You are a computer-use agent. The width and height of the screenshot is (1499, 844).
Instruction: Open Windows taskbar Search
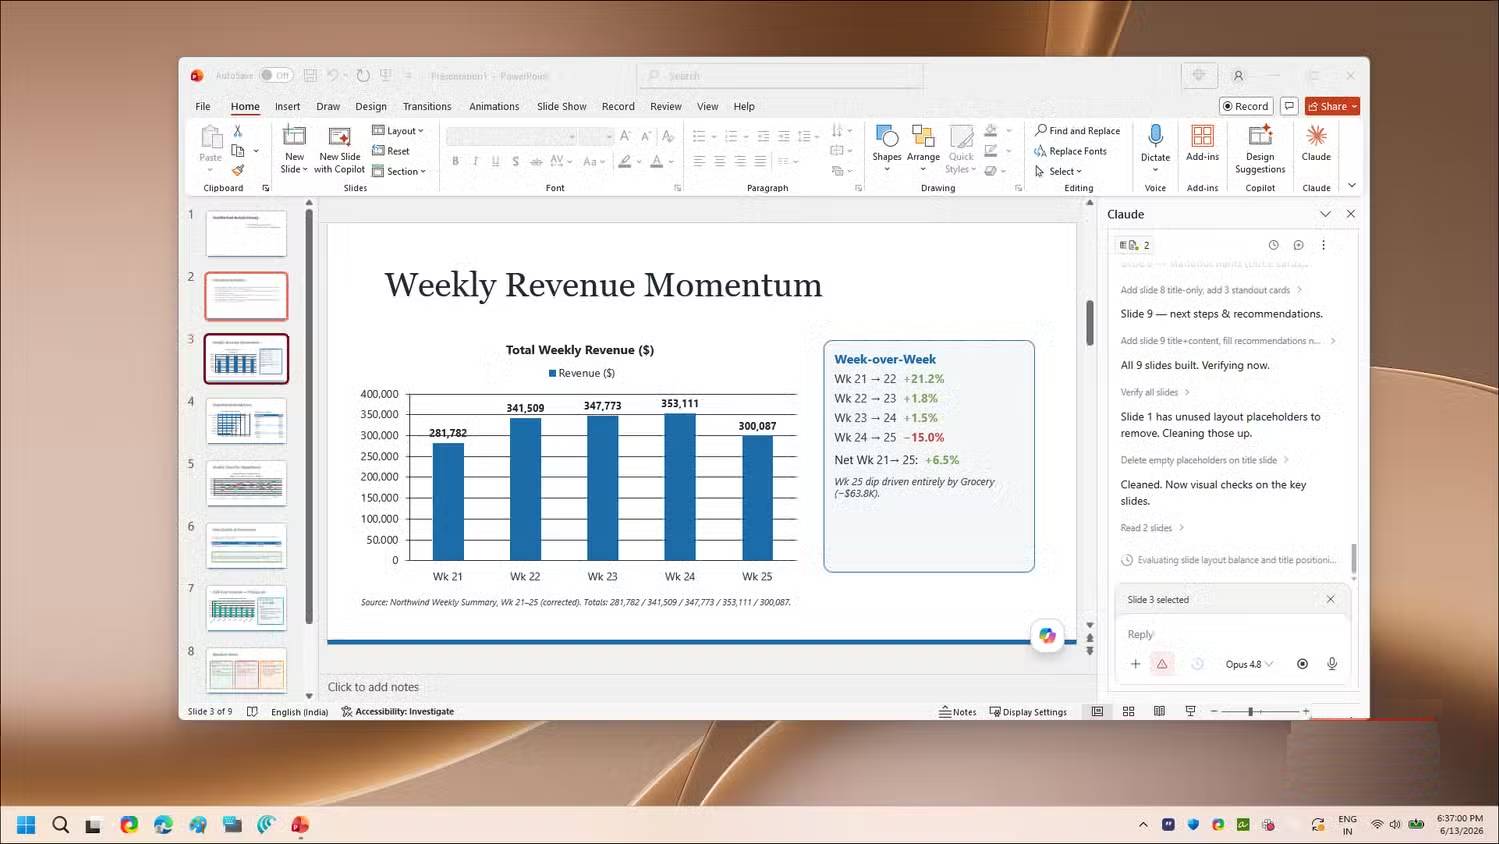click(60, 825)
